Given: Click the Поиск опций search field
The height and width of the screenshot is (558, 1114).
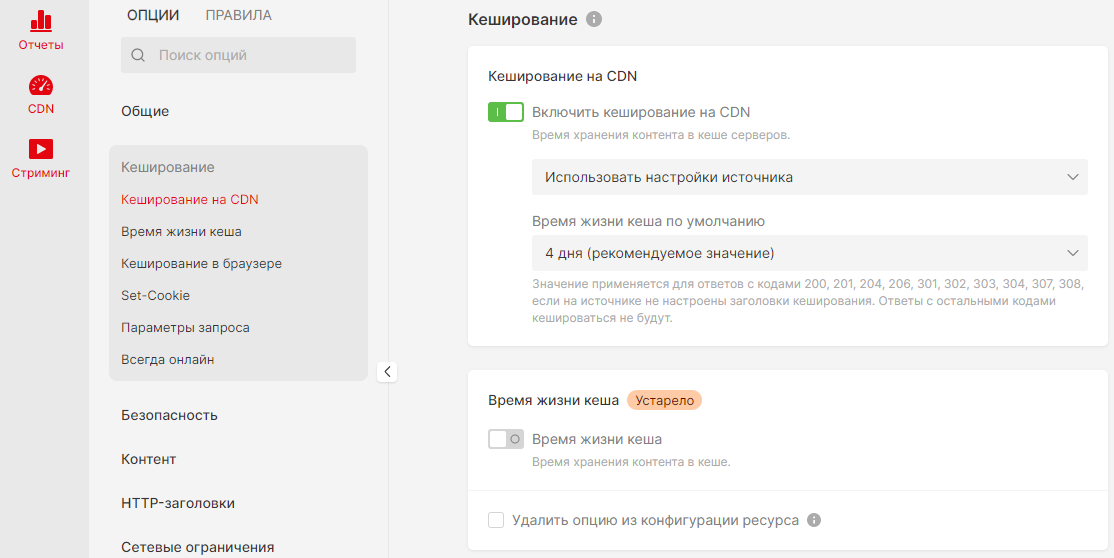Looking at the screenshot, I should [250, 55].
